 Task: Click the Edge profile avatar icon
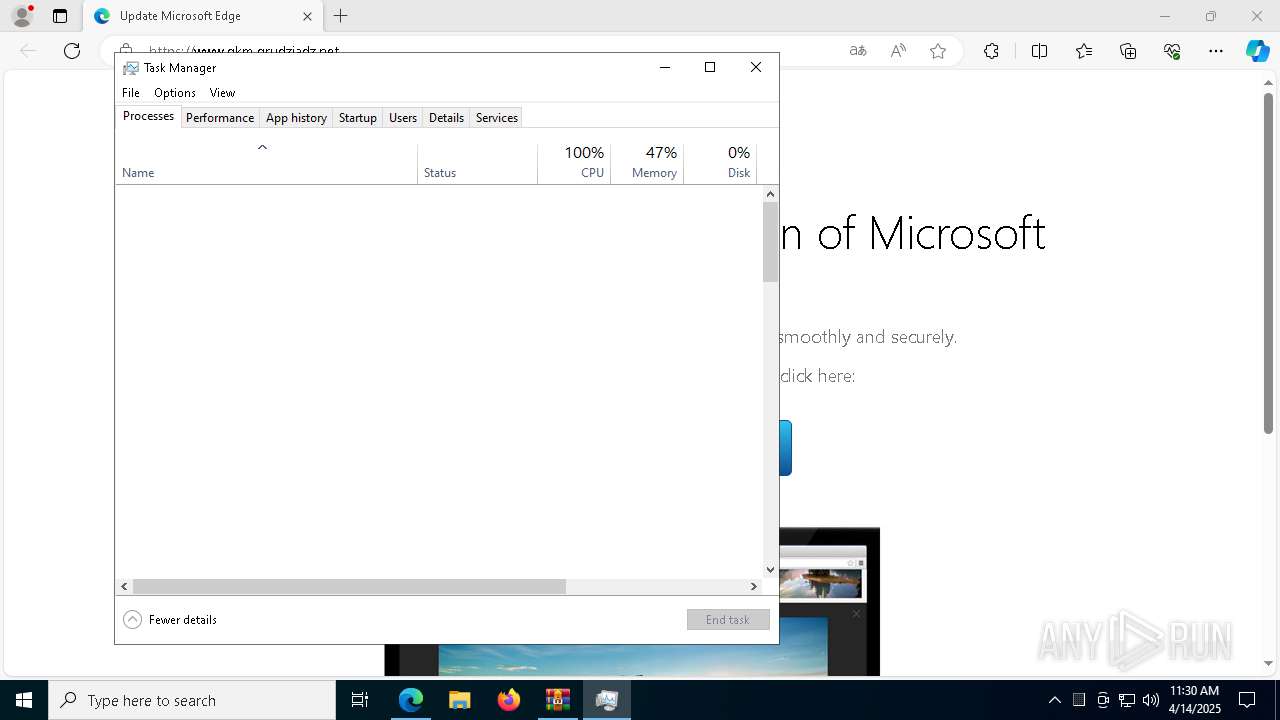tap(22, 16)
